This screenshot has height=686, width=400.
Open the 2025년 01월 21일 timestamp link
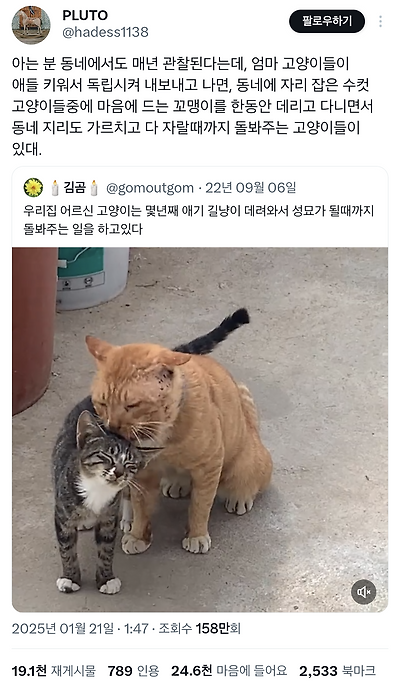click(x=80, y=629)
